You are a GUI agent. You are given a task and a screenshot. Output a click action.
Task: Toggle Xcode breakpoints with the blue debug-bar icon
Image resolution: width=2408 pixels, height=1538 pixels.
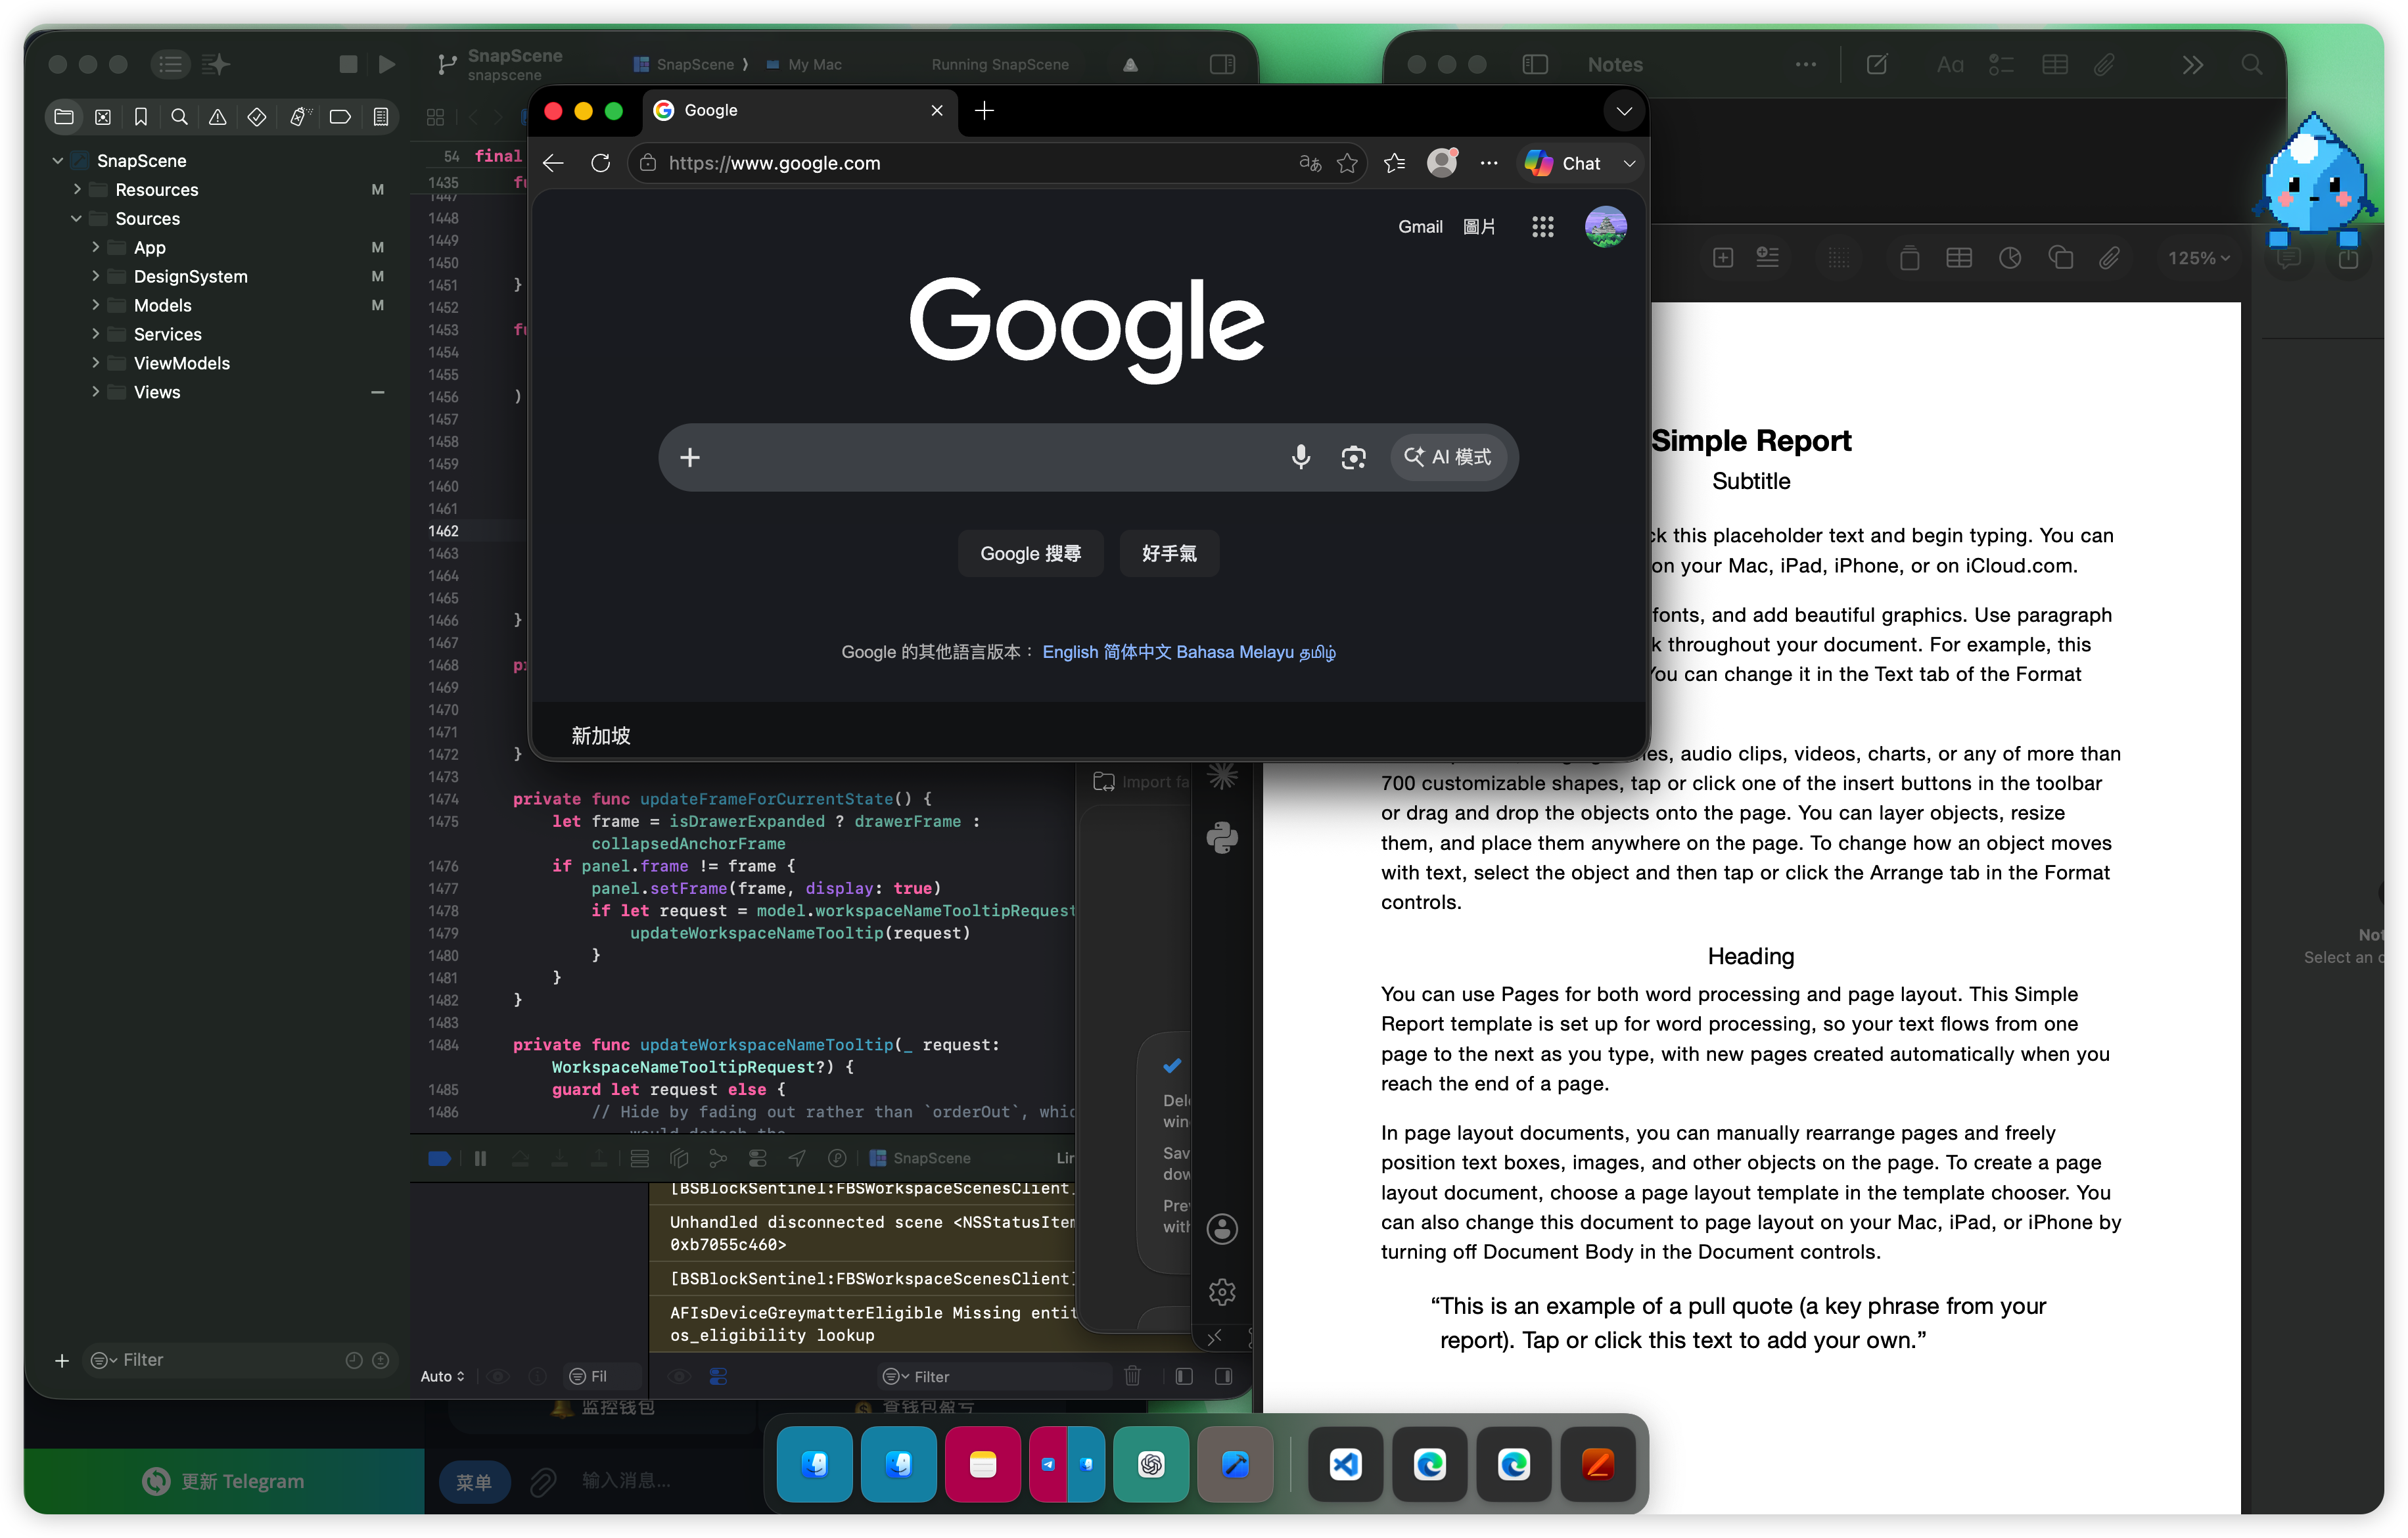[x=439, y=1158]
